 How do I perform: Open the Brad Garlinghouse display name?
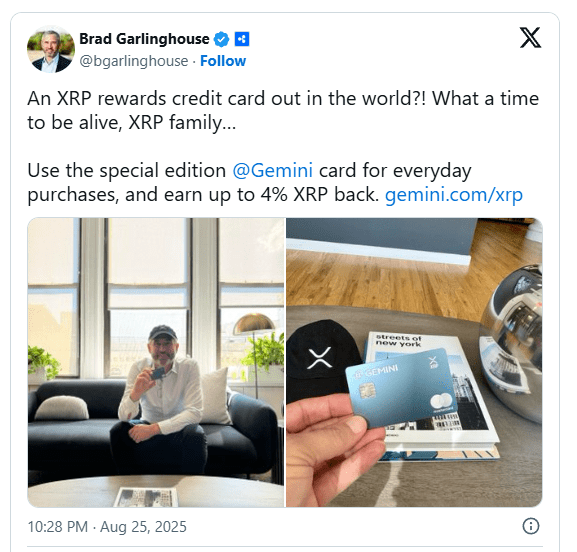pos(144,39)
